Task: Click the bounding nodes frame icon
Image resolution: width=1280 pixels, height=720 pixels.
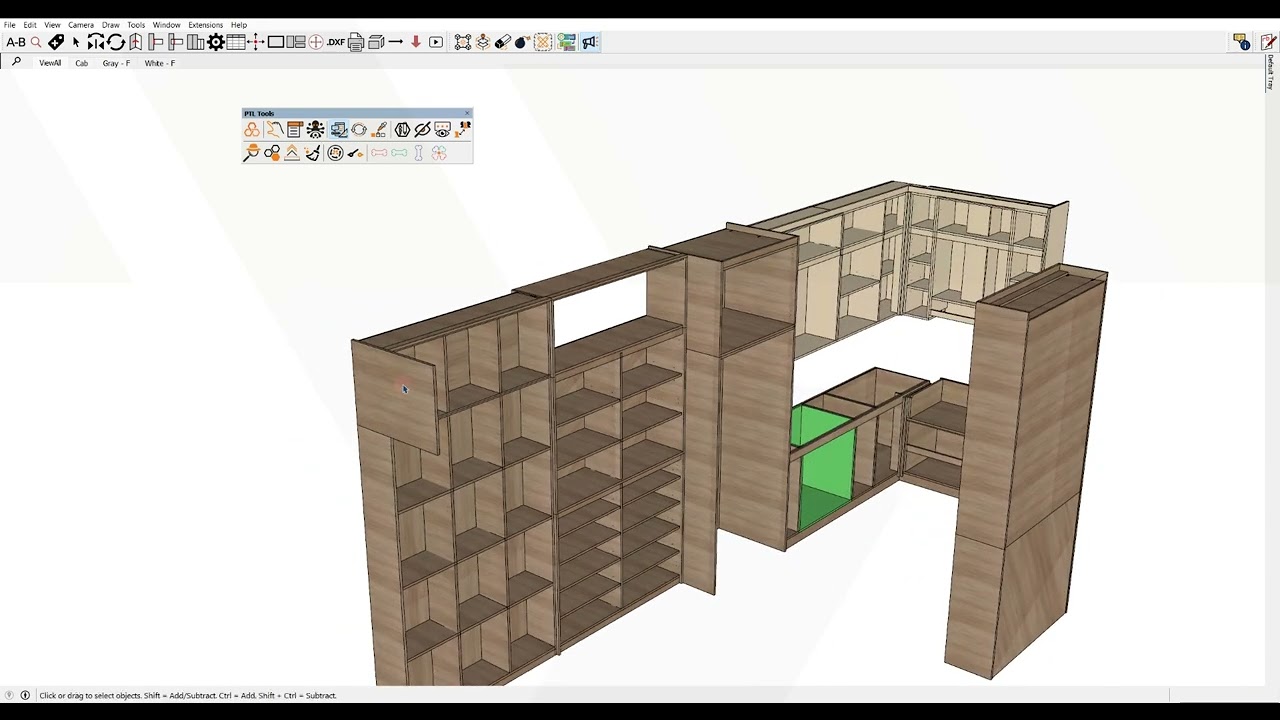Action: point(463,42)
